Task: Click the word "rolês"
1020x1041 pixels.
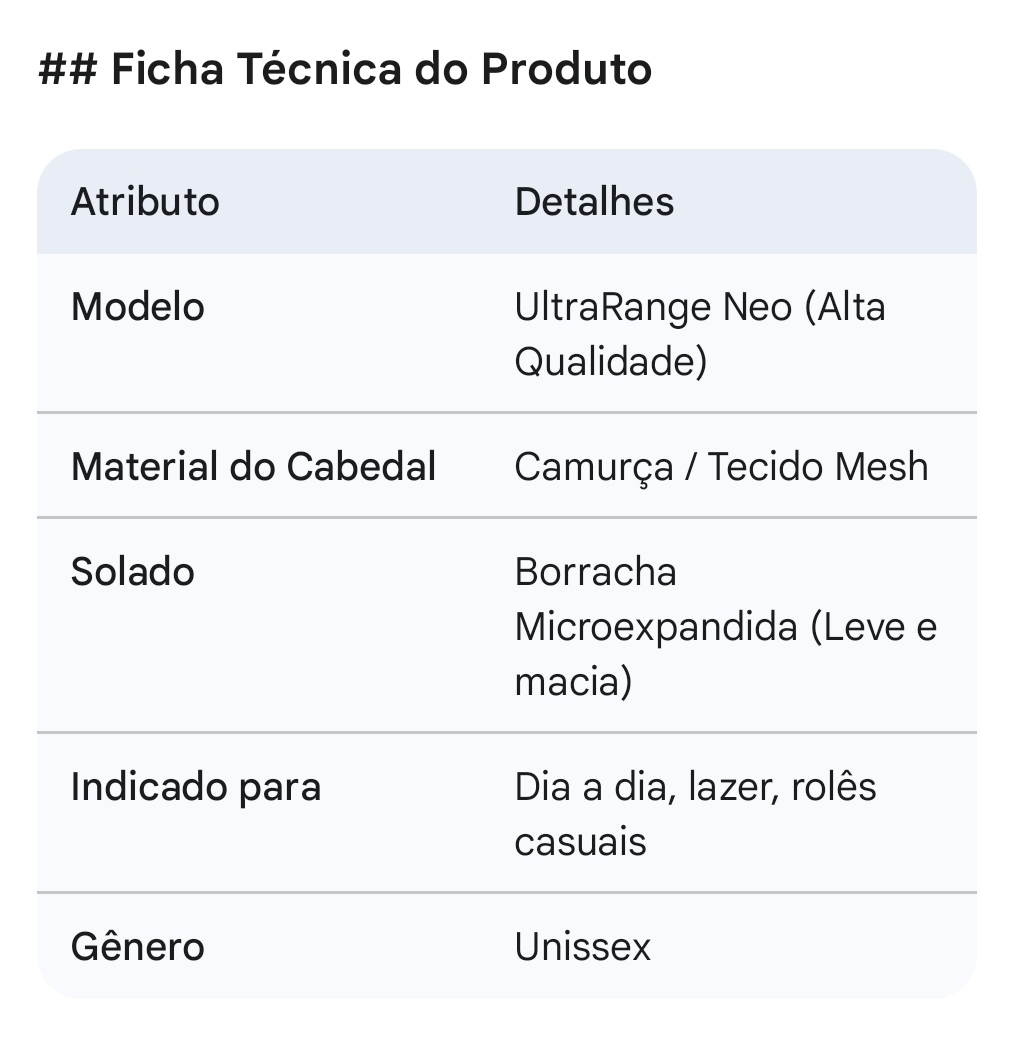Action: pos(833,787)
